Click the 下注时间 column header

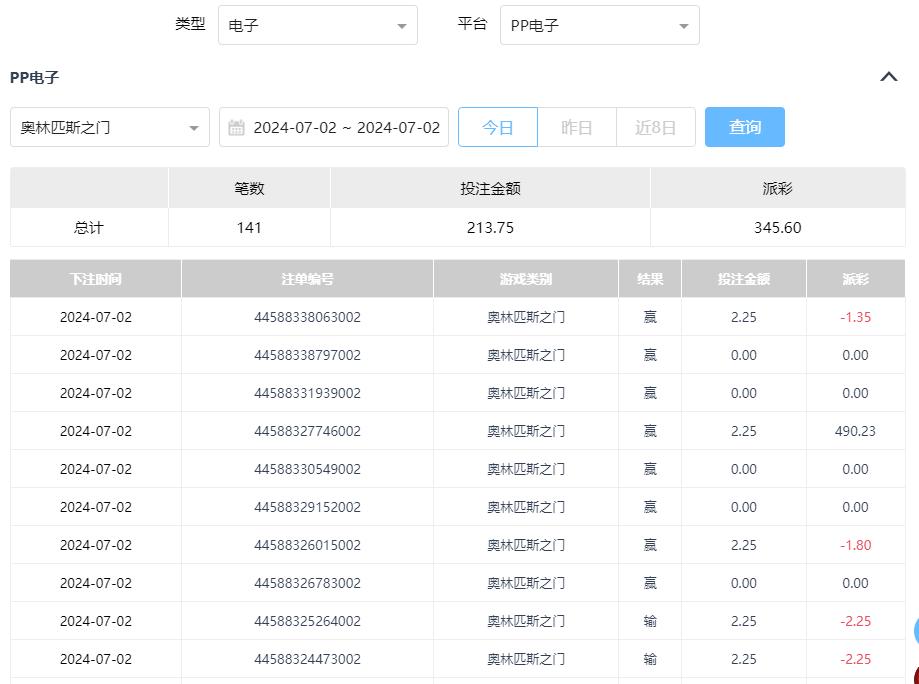[96, 279]
